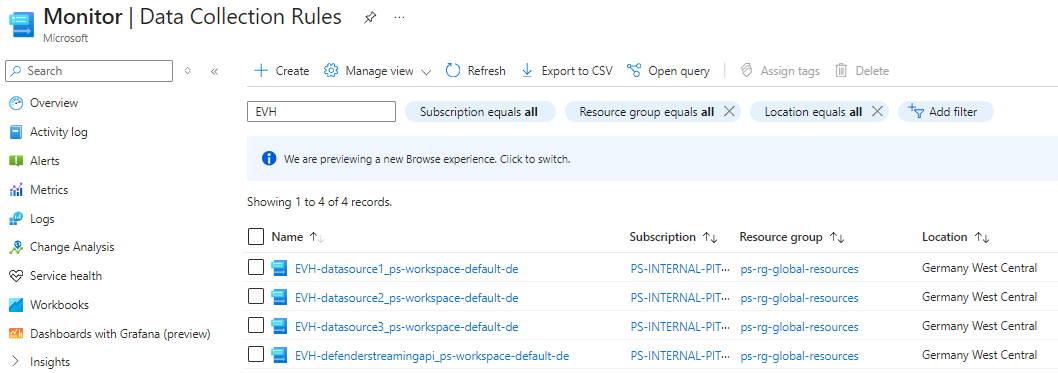Click the Alerts icon in sidebar
Image resolution: width=1058 pixels, height=373 pixels.
[x=16, y=161]
